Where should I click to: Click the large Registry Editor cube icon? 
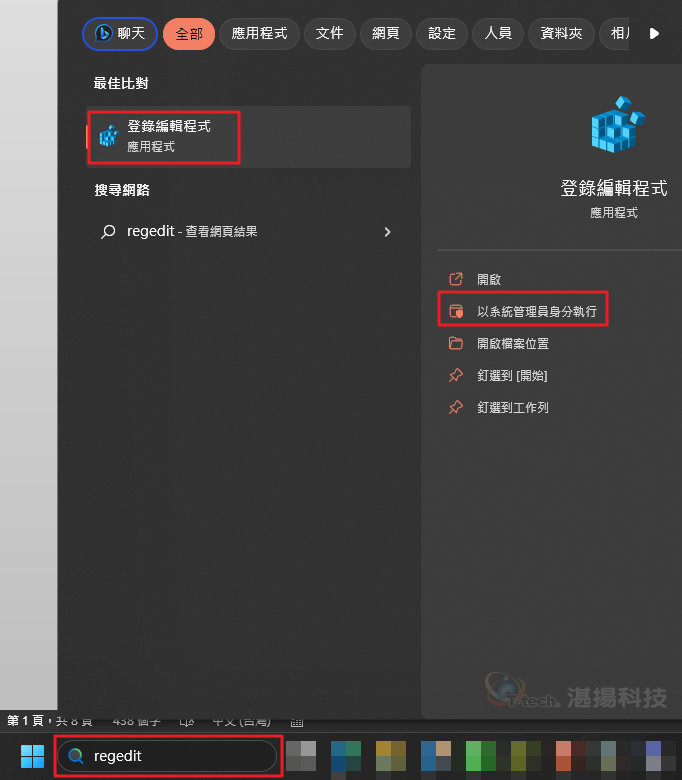(x=617, y=124)
